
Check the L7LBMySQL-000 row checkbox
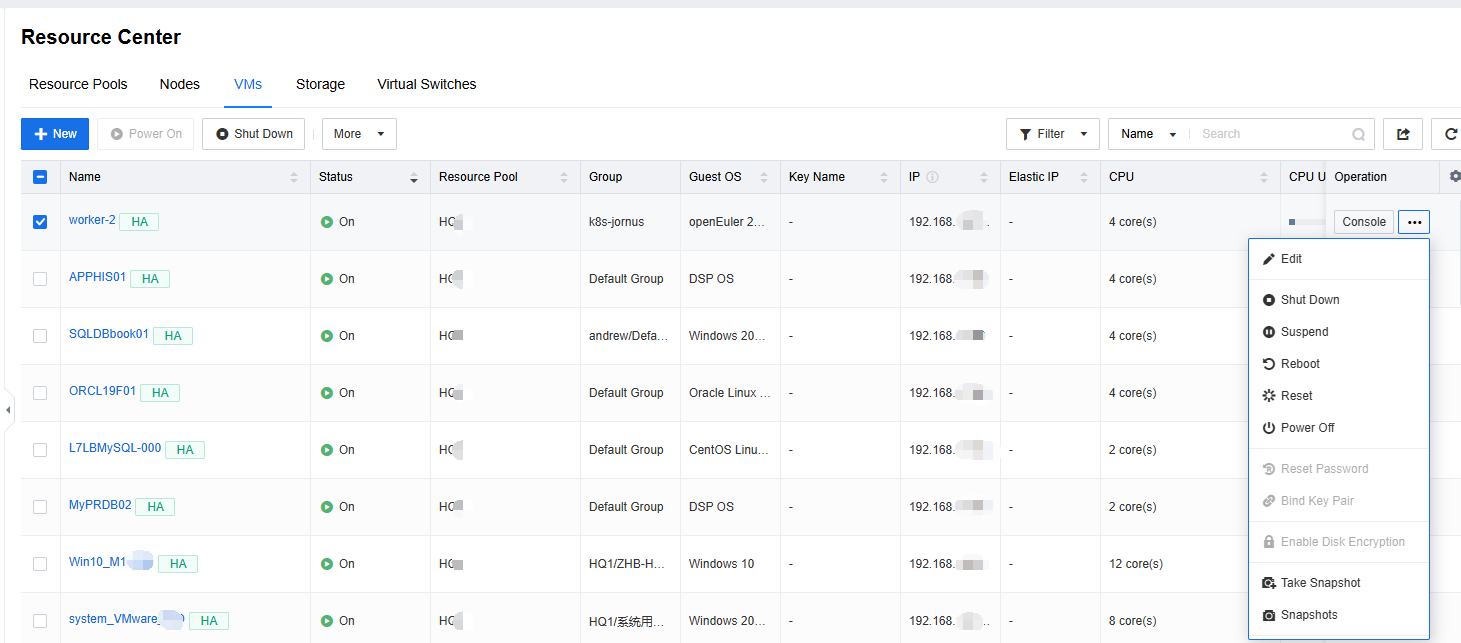(x=40, y=450)
